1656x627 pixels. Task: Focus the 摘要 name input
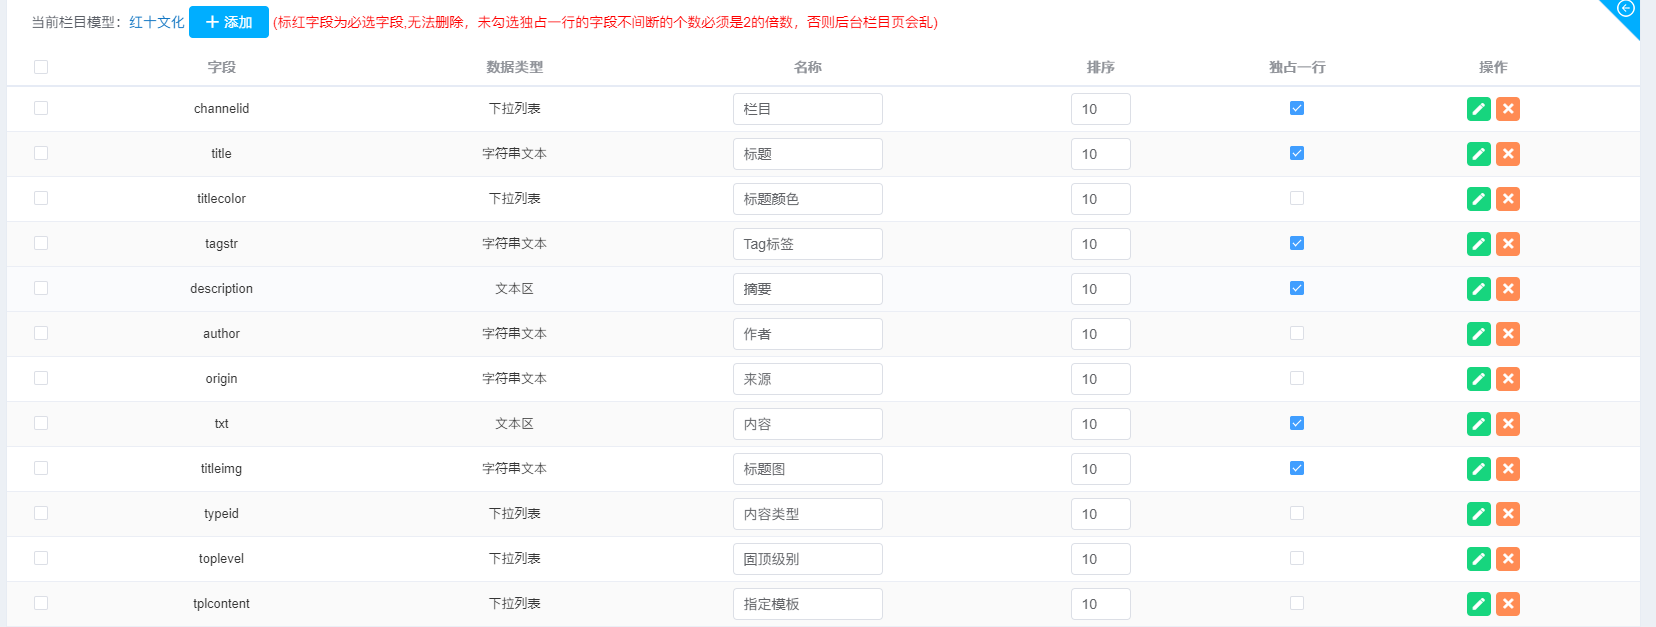click(808, 289)
